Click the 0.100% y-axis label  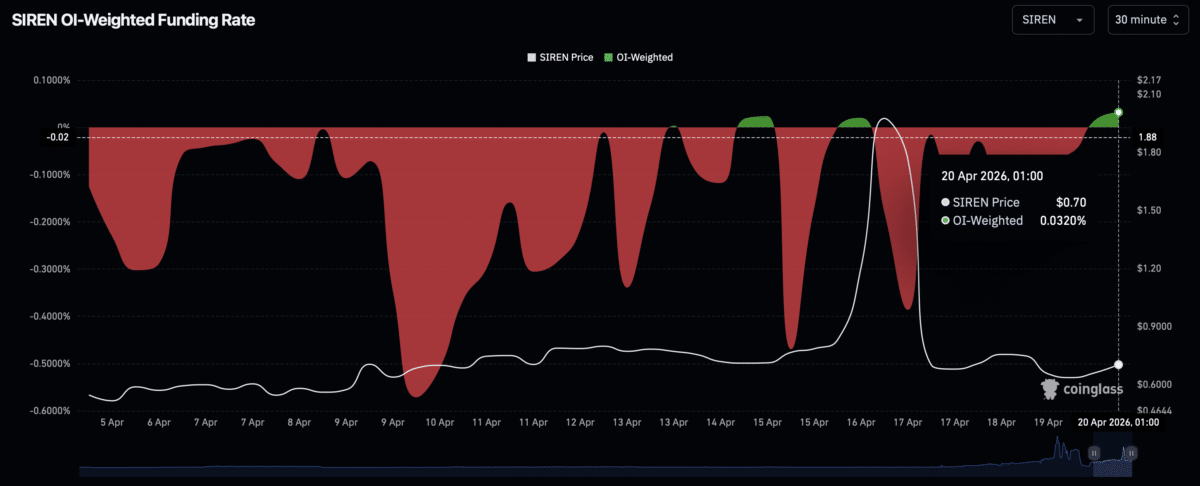pyautogui.click(x=51, y=80)
